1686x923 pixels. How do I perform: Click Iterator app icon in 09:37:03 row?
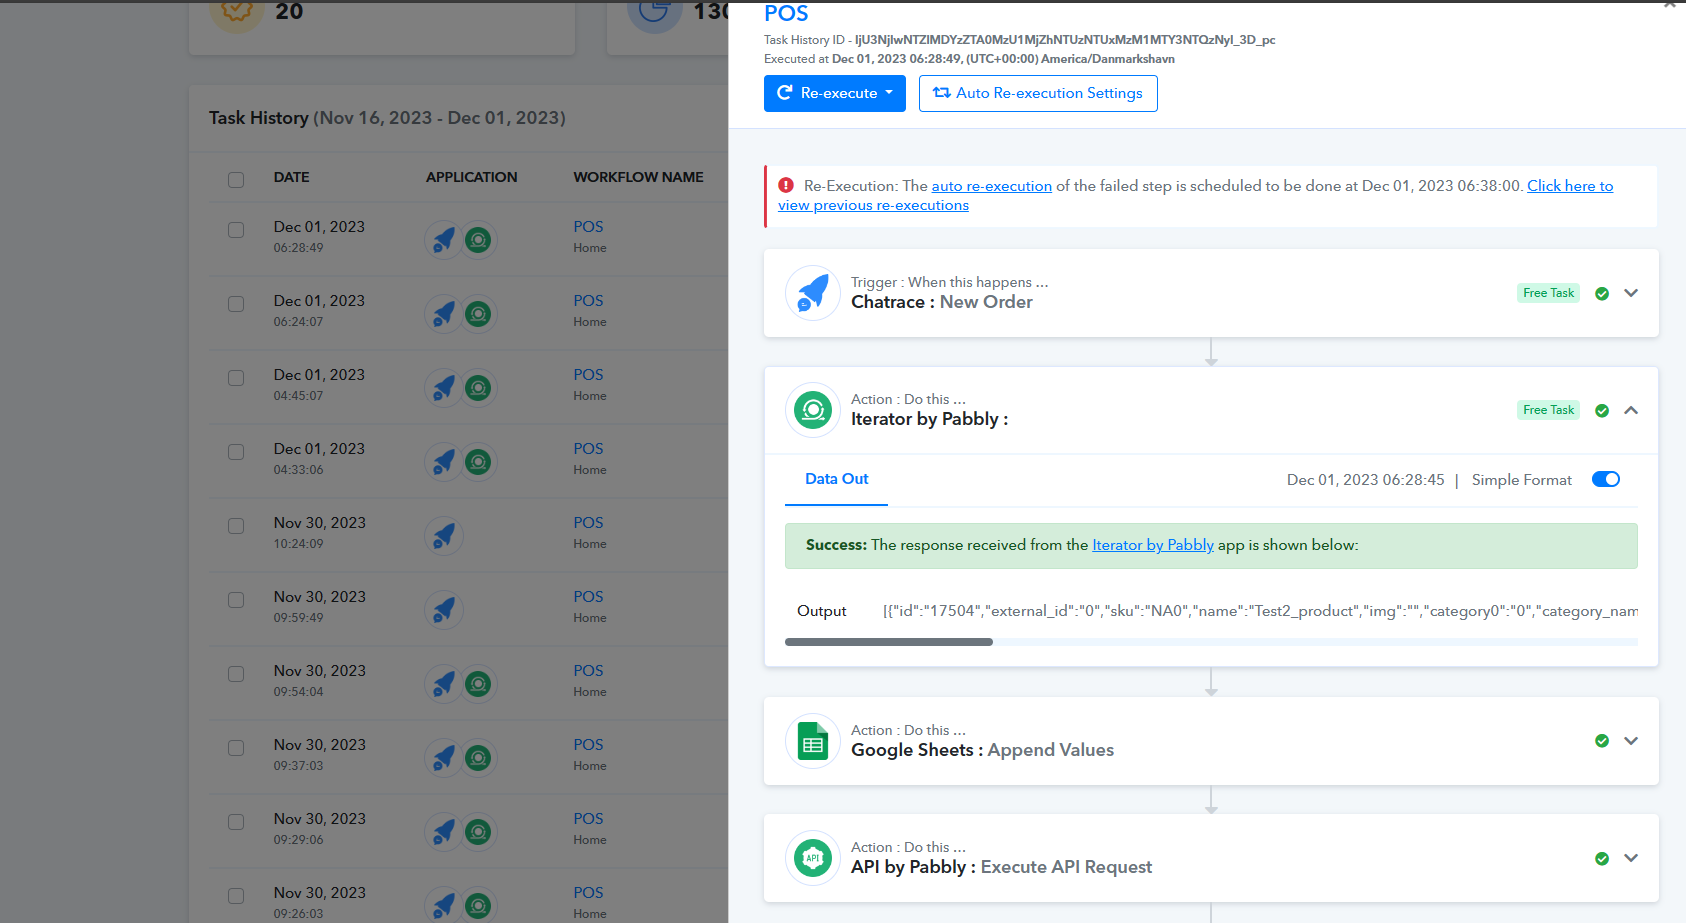pos(479,758)
